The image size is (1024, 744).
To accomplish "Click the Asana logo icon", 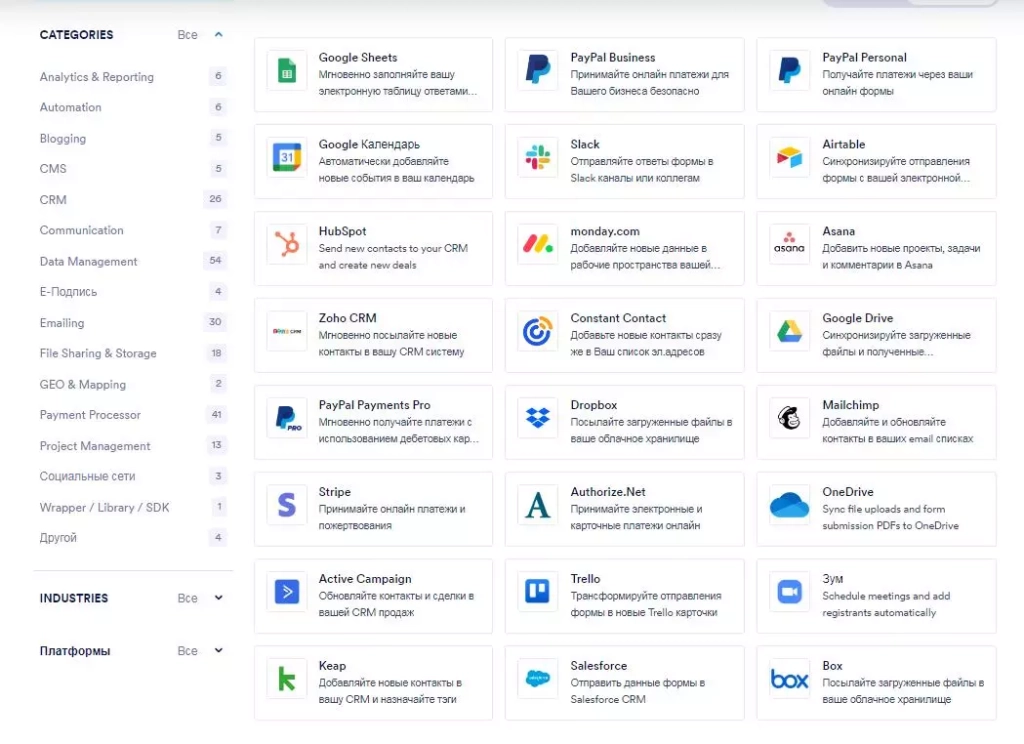I will click(790, 243).
